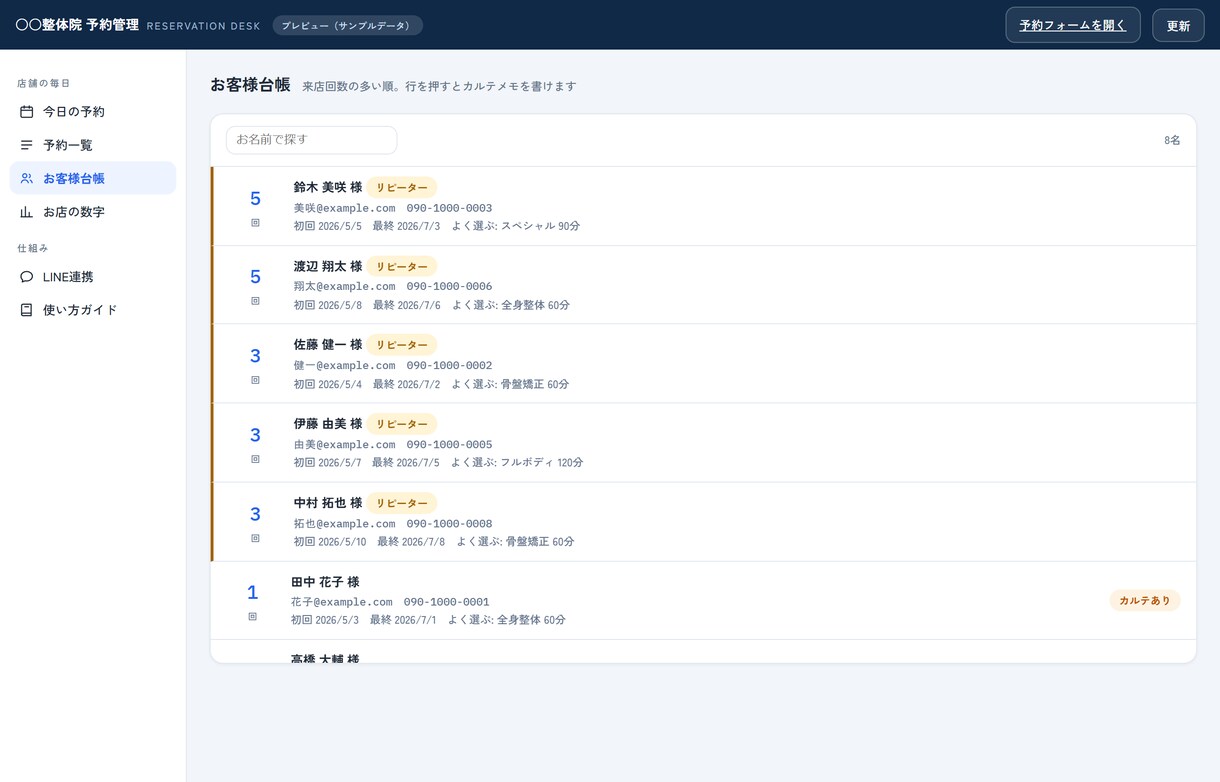Click email 由美@example.com
The height and width of the screenshot is (782, 1220).
[344, 445]
